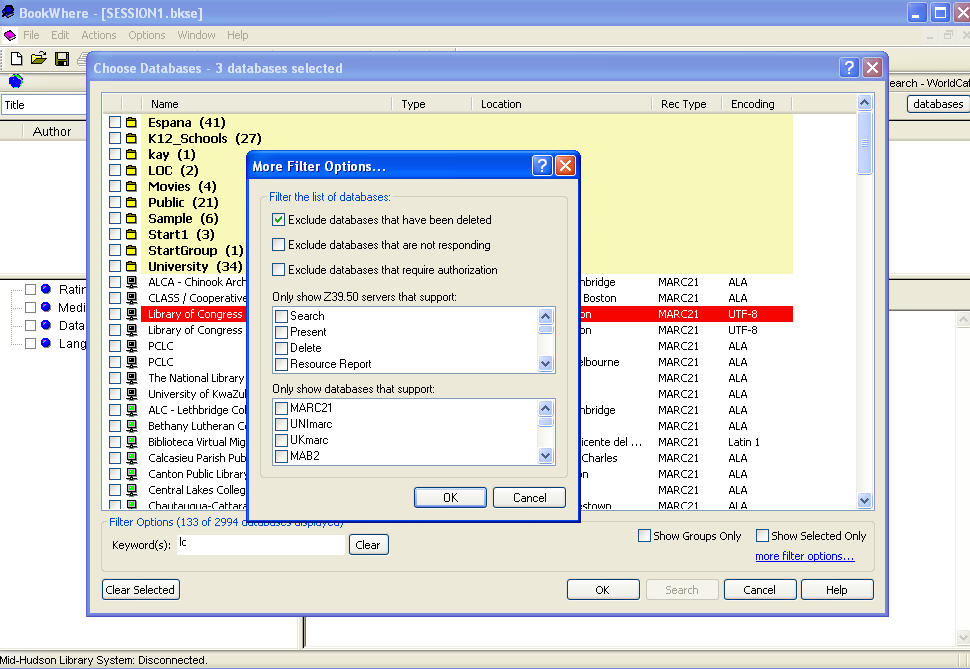Open the Options menu

coord(147,35)
